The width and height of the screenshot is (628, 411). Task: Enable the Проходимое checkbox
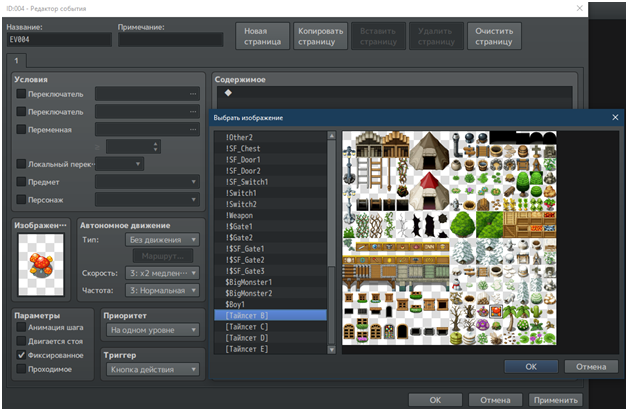coord(21,369)
